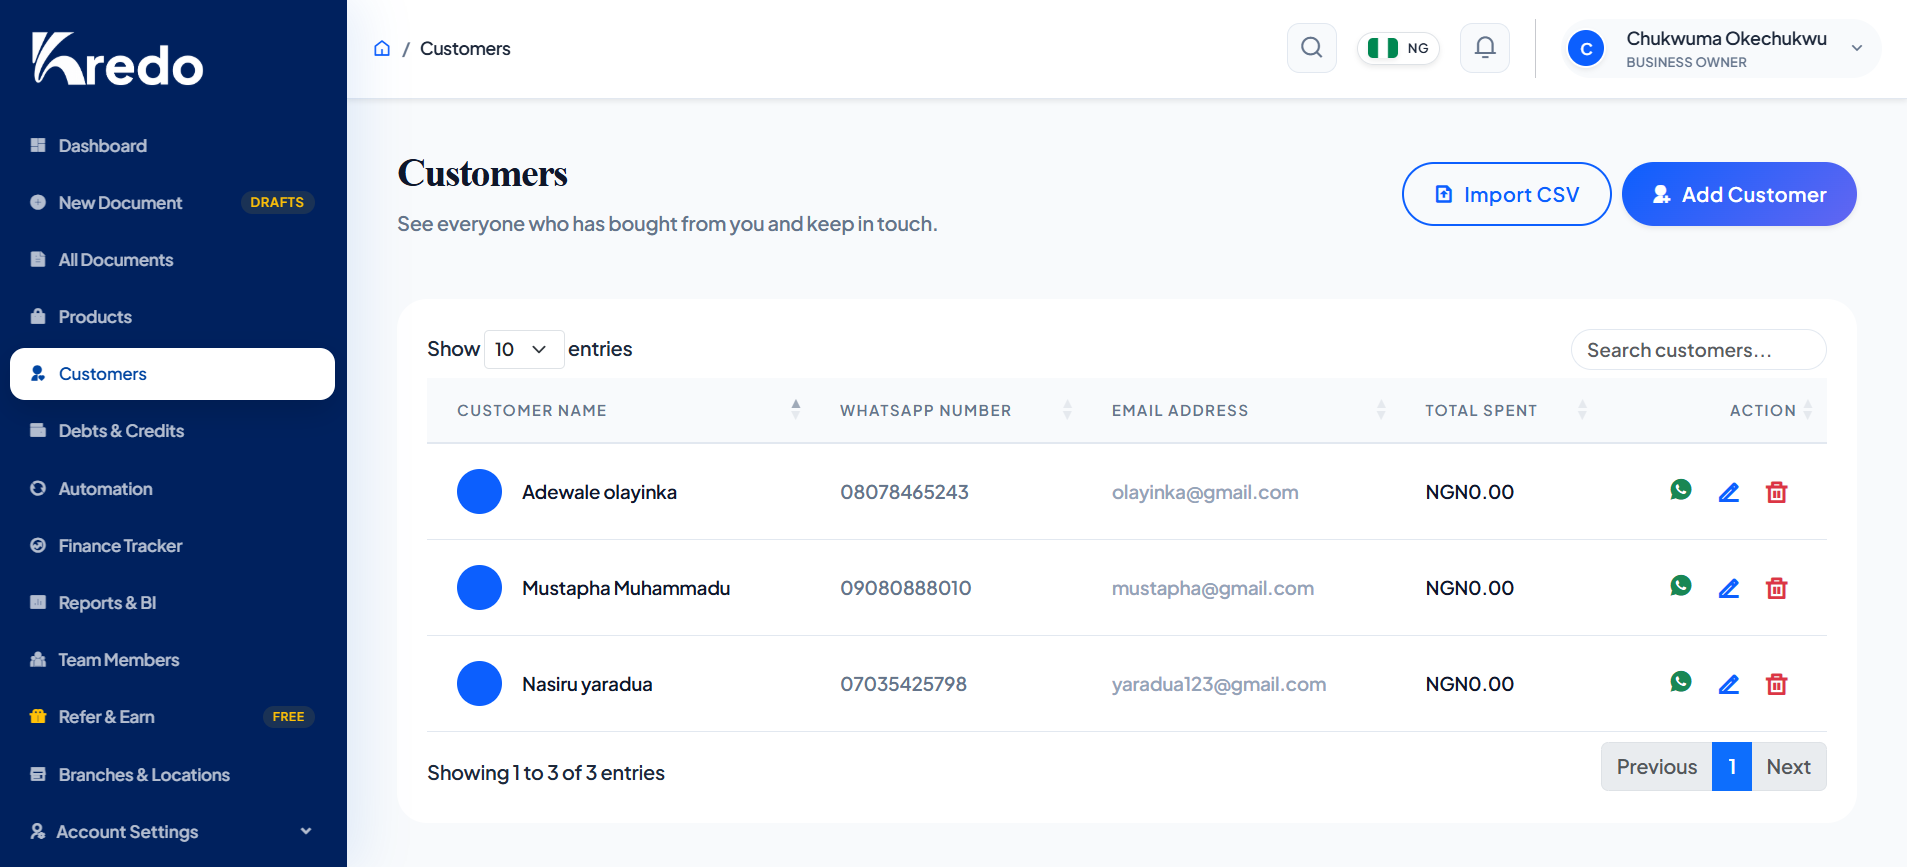Select the name Nasiru yaradua

pos(587,684)
